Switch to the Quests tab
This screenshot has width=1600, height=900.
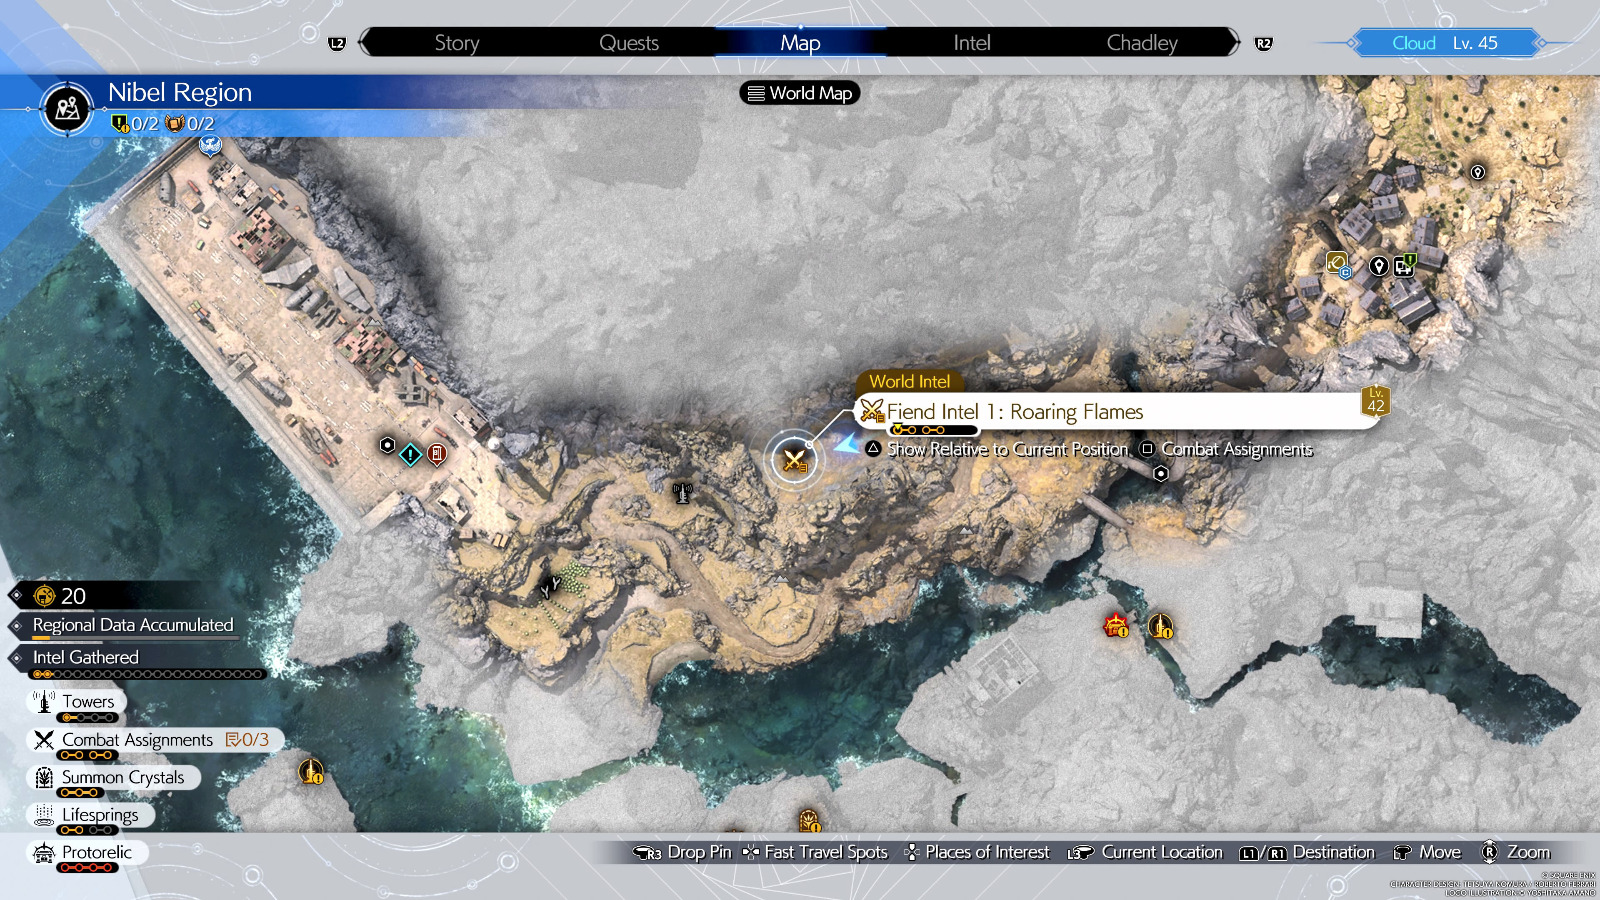click(x=628, y=43)
